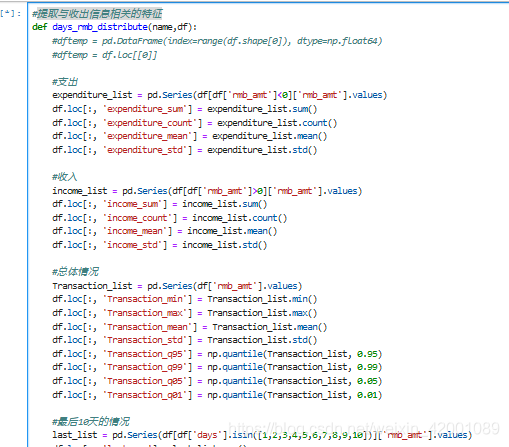Click the '#最后10天的情况' comment line

point(91,422)
